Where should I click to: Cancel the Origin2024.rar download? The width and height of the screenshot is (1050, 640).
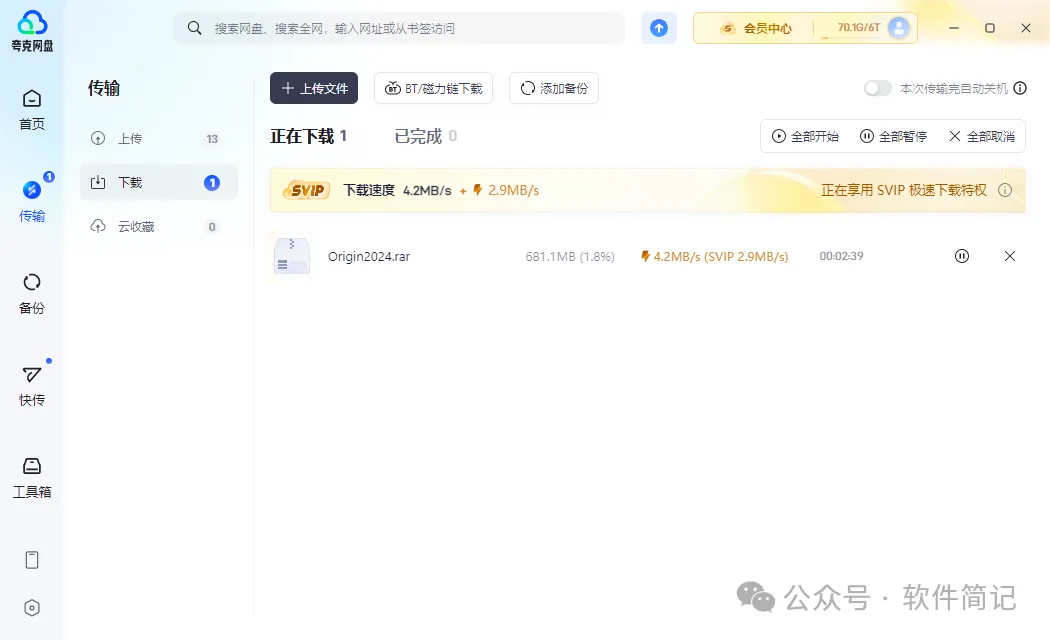coord(1010,256)
